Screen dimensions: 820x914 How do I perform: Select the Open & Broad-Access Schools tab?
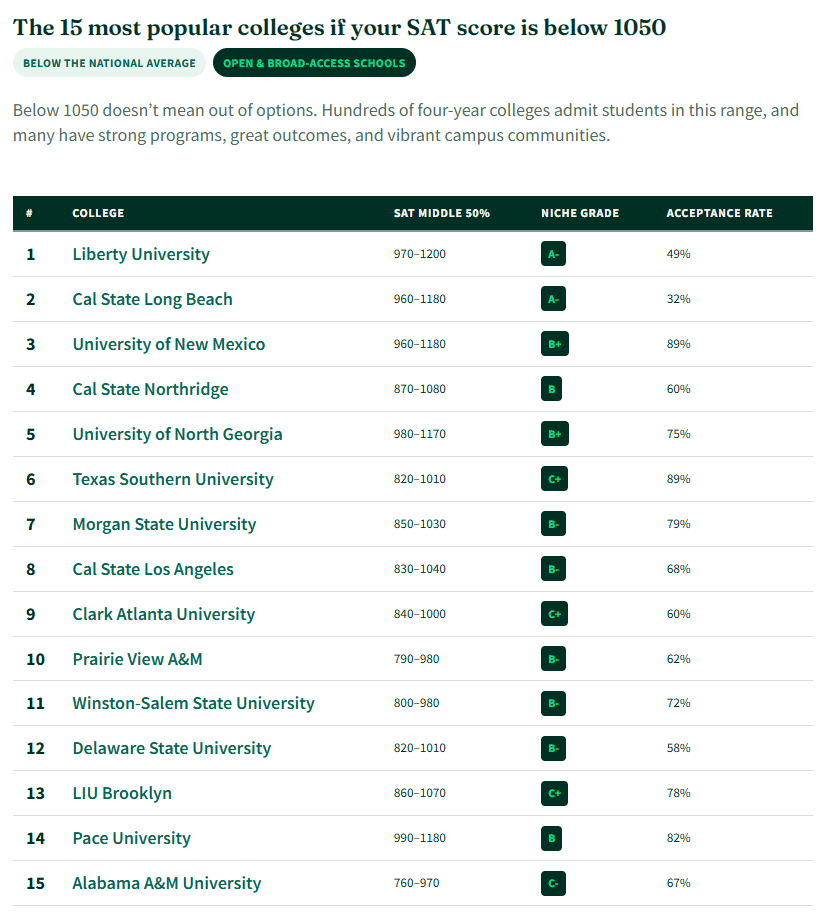click(x=314, y=63)
